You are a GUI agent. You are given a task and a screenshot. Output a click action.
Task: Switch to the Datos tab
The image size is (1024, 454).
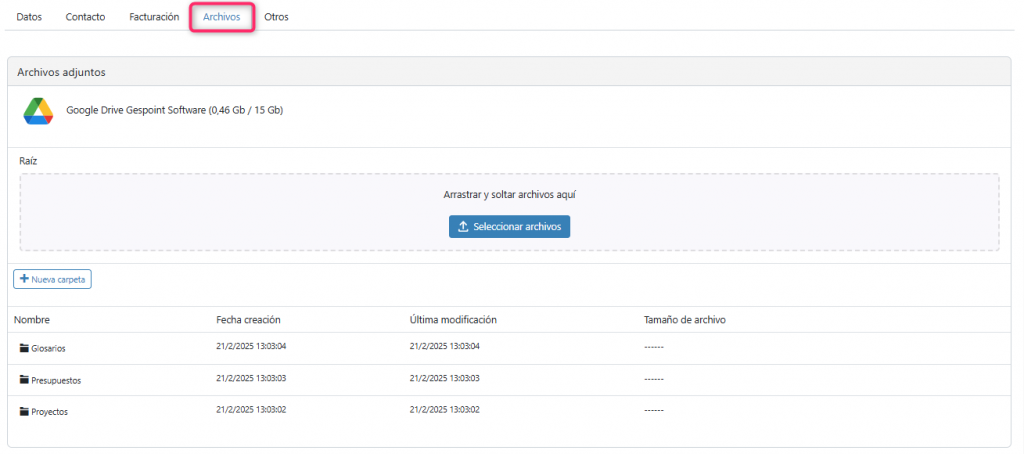(x=29, y=17)
